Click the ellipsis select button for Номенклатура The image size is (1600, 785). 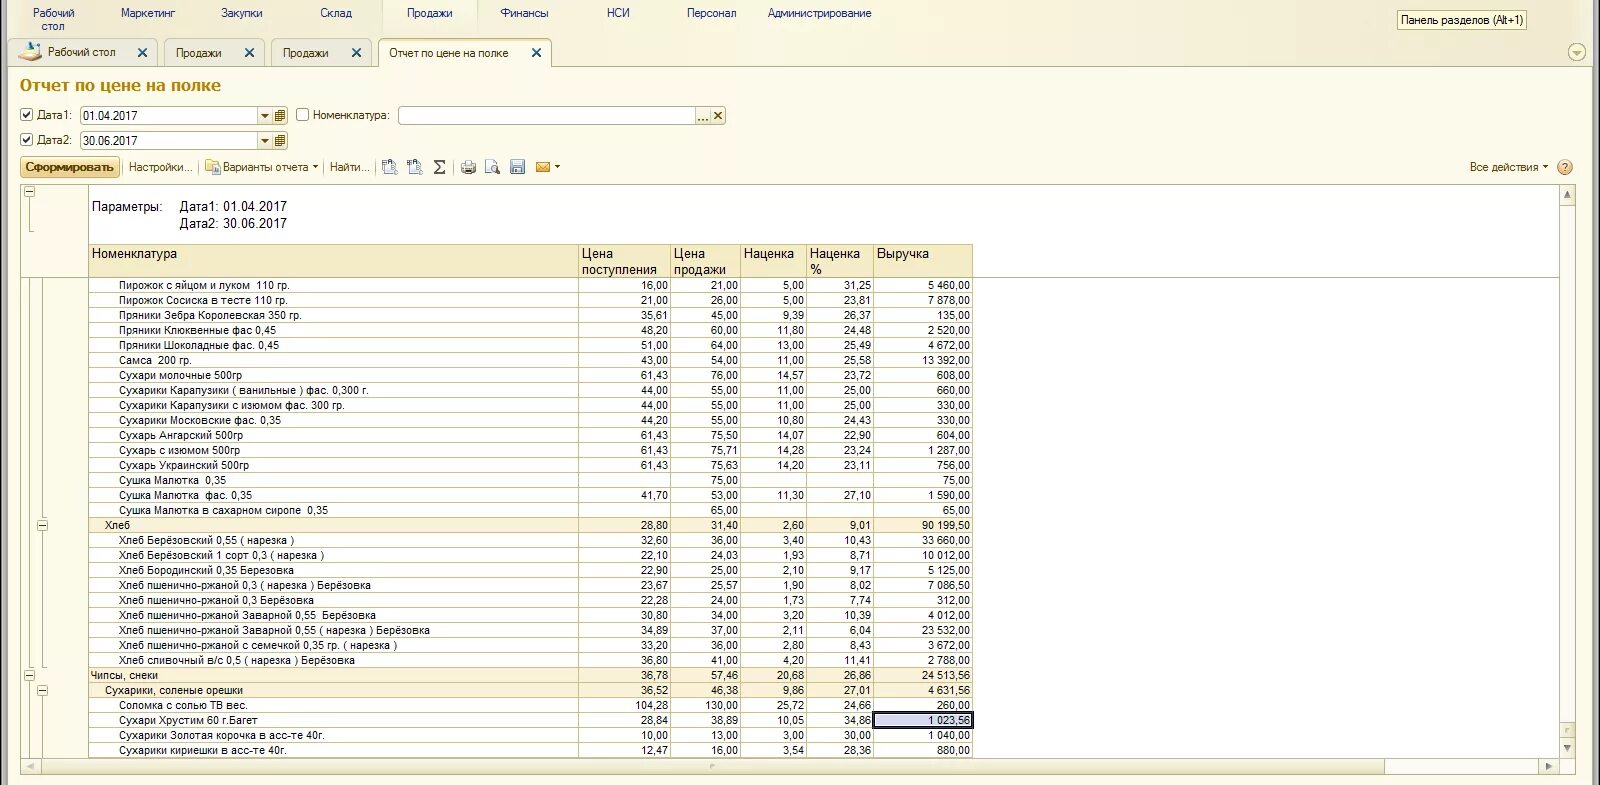point(703,116)
